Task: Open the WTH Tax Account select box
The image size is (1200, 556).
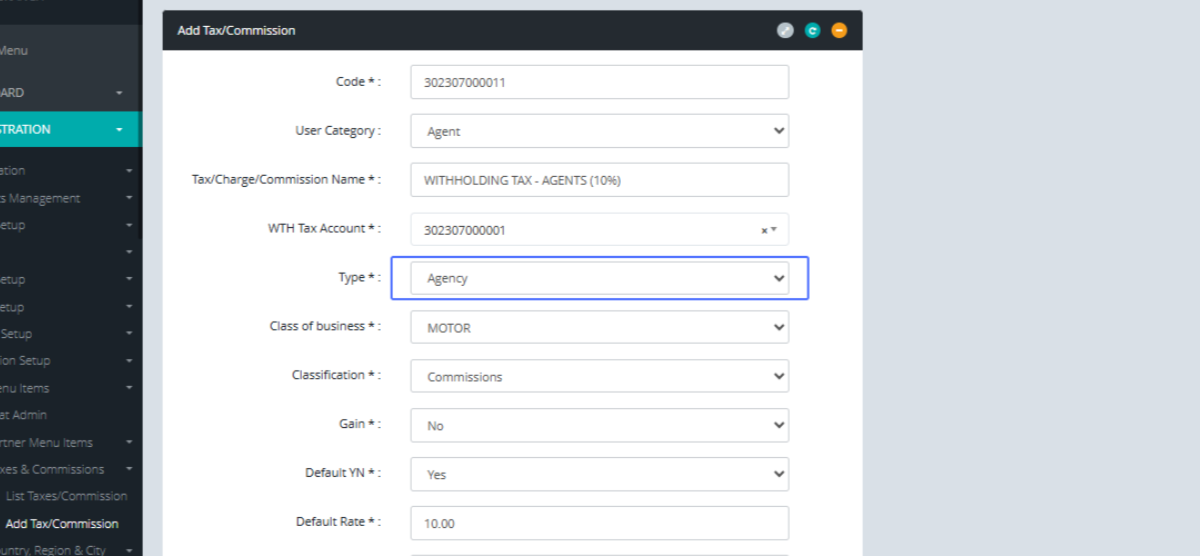Action: 590,230
